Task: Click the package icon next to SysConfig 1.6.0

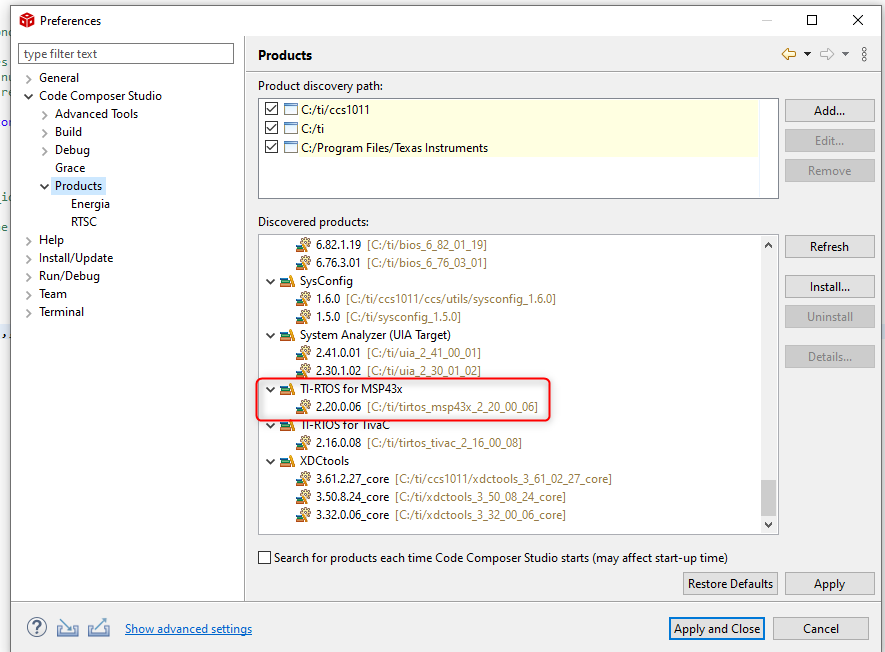Action: tap(303, 297)
